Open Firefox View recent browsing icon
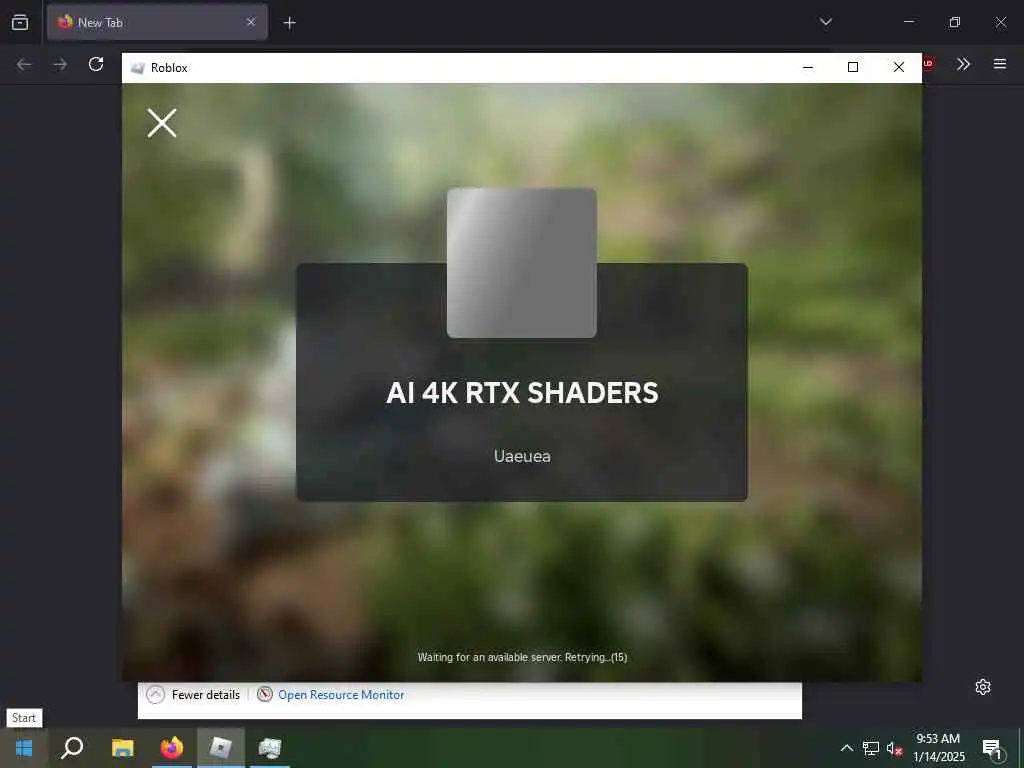Viewport: 1024px width, 768px height. point(20,22)
